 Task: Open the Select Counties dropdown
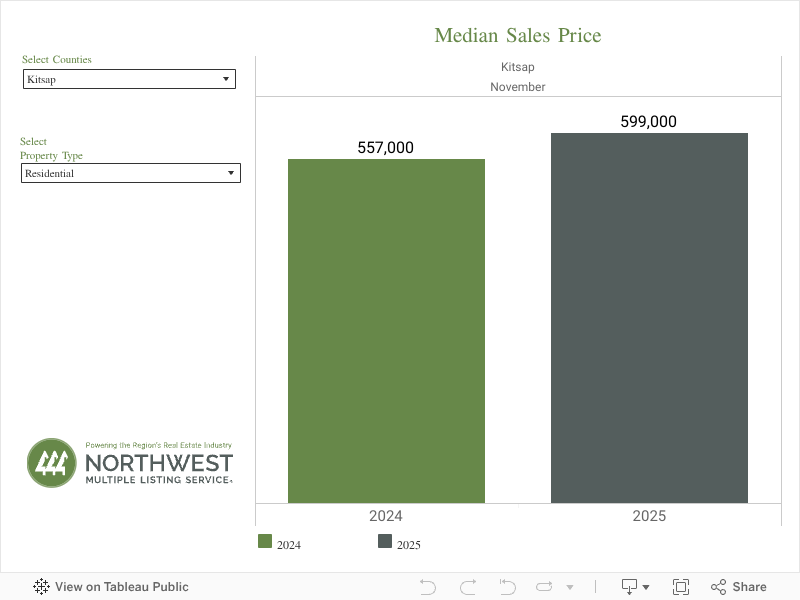[129, 79]
